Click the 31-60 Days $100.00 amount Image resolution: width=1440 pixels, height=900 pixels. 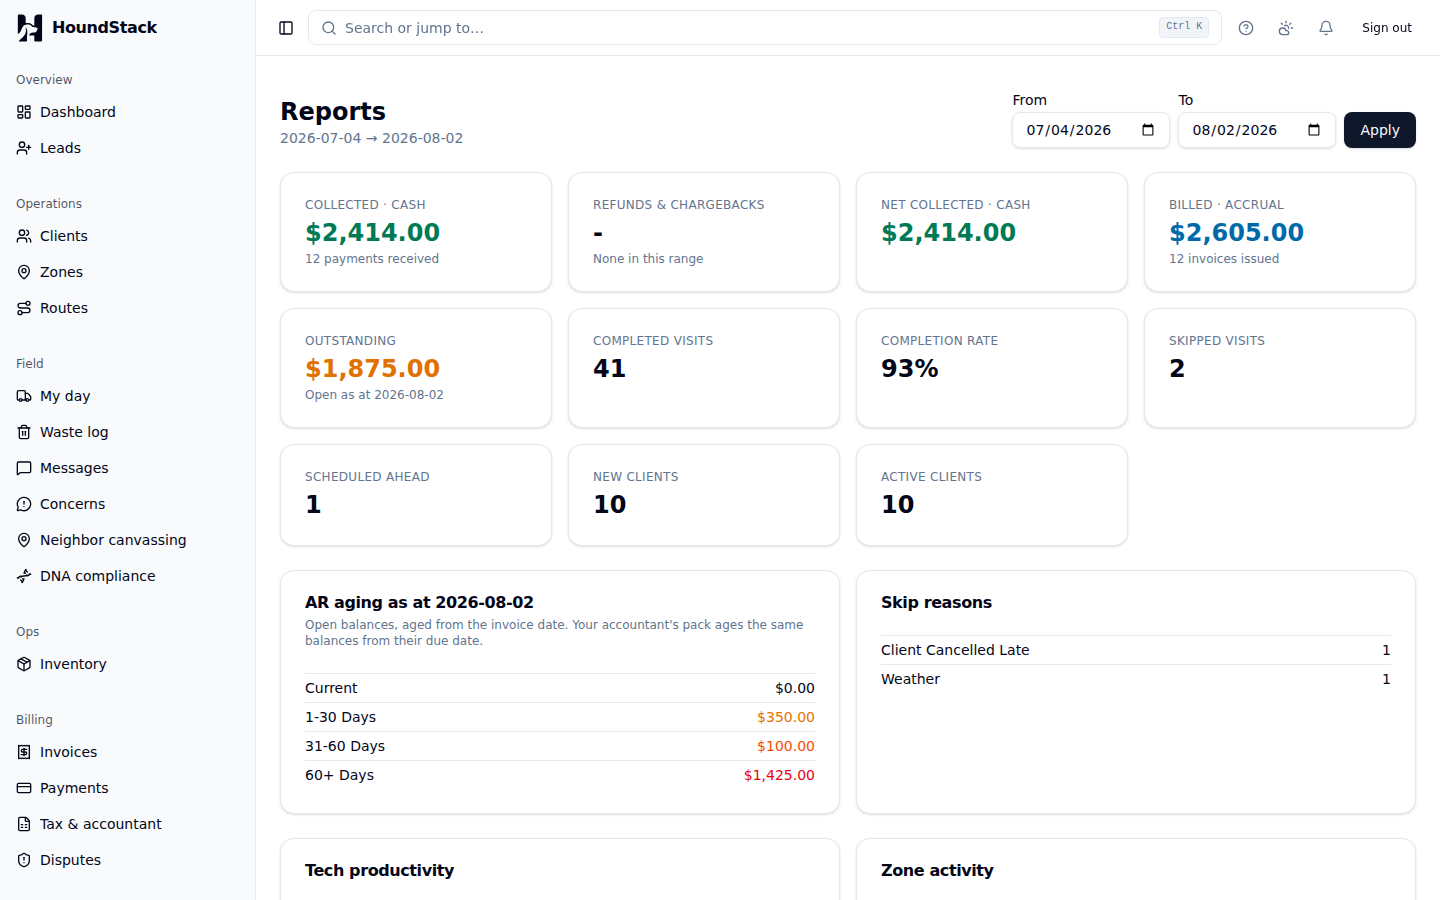coord(785,746)
